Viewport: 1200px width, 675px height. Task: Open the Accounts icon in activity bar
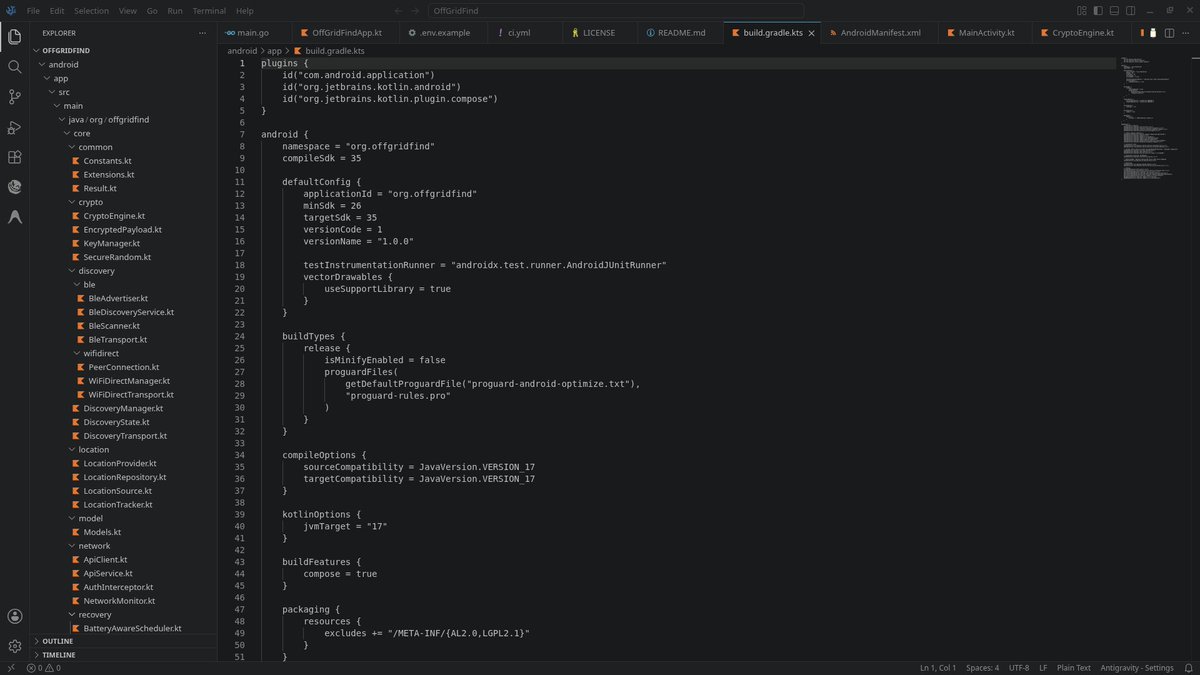click(15, 617)
